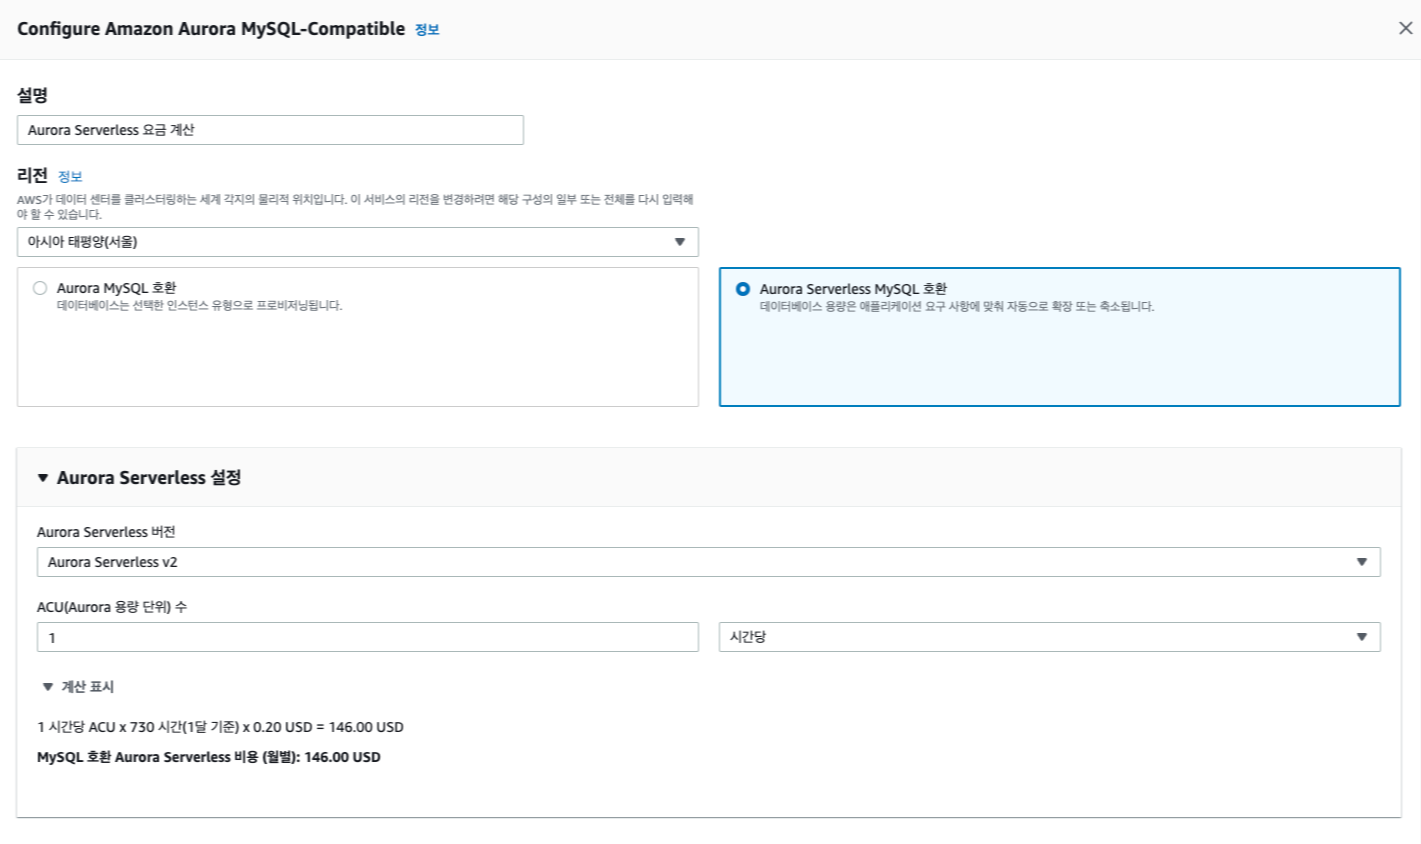This screenshot has width=1421, height=844.
Task: Open the 정보 link next to 리전
Action: 70,177
